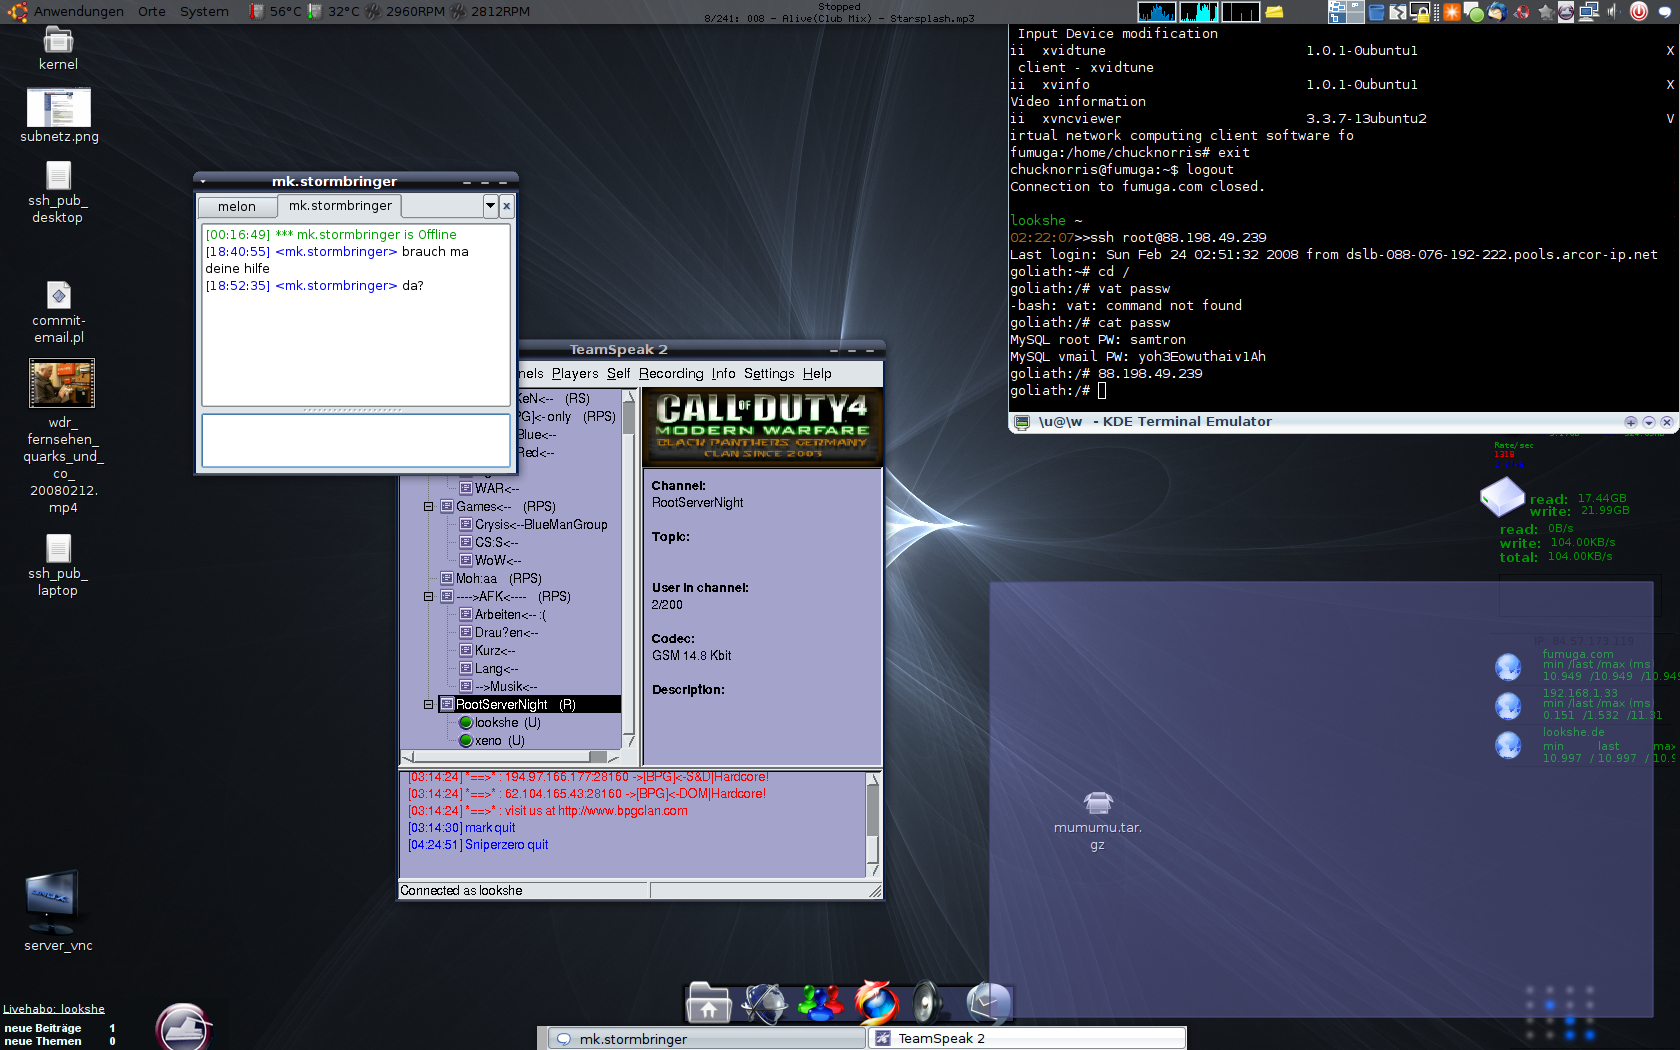Switch to TeamSpeak 2 taskbar button

click(1027, 1039)
